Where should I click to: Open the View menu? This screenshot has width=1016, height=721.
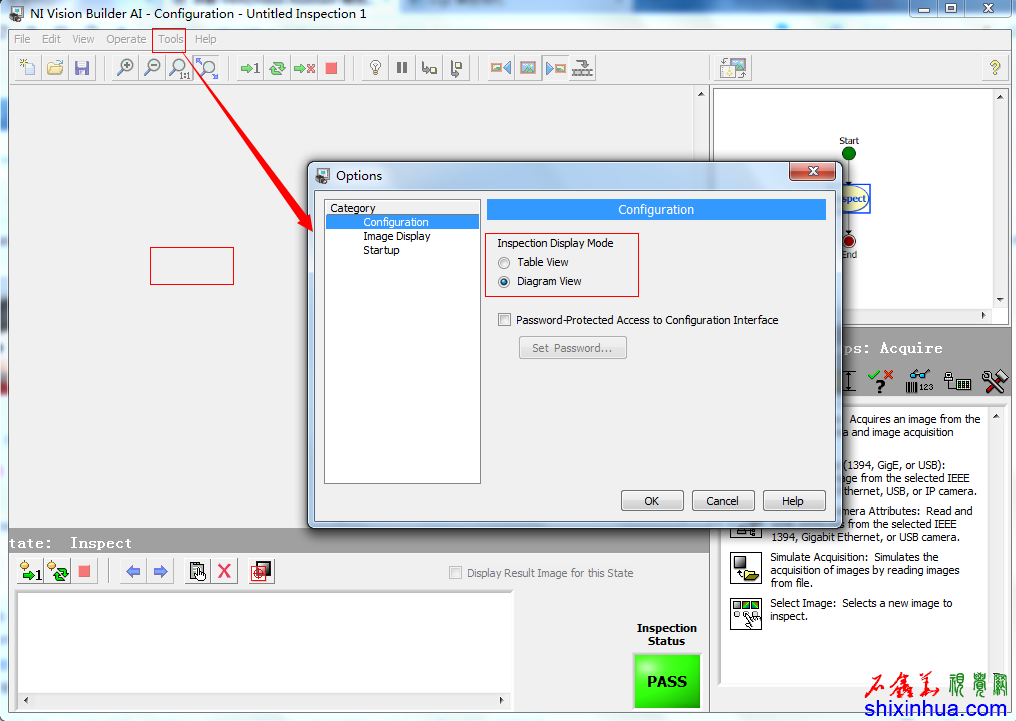pos(83,39)
